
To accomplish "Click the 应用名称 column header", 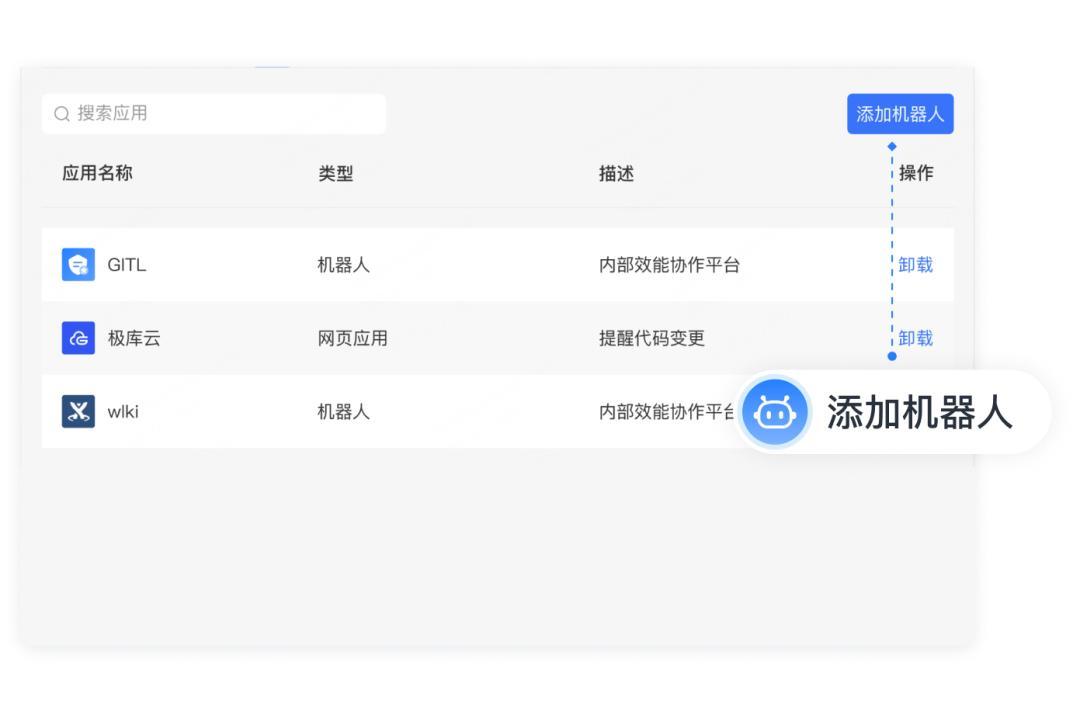I will click(x=97, y=173).
